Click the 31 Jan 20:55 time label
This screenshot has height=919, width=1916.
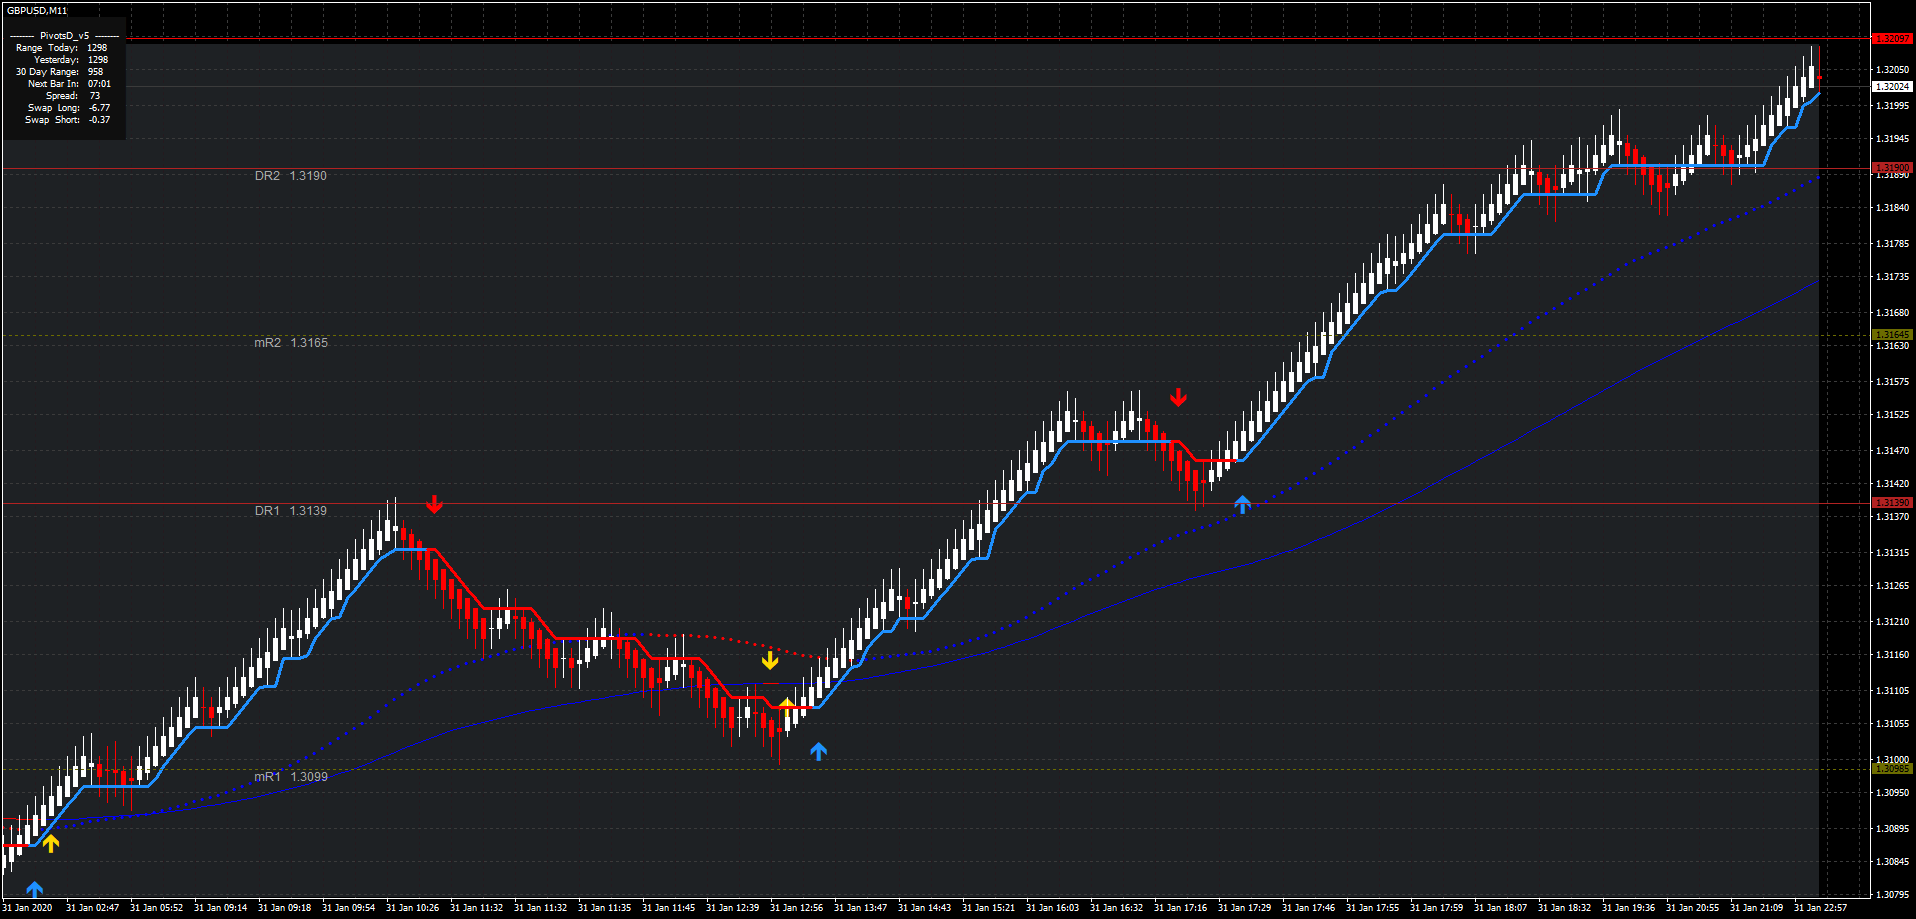pos(1692,908)
